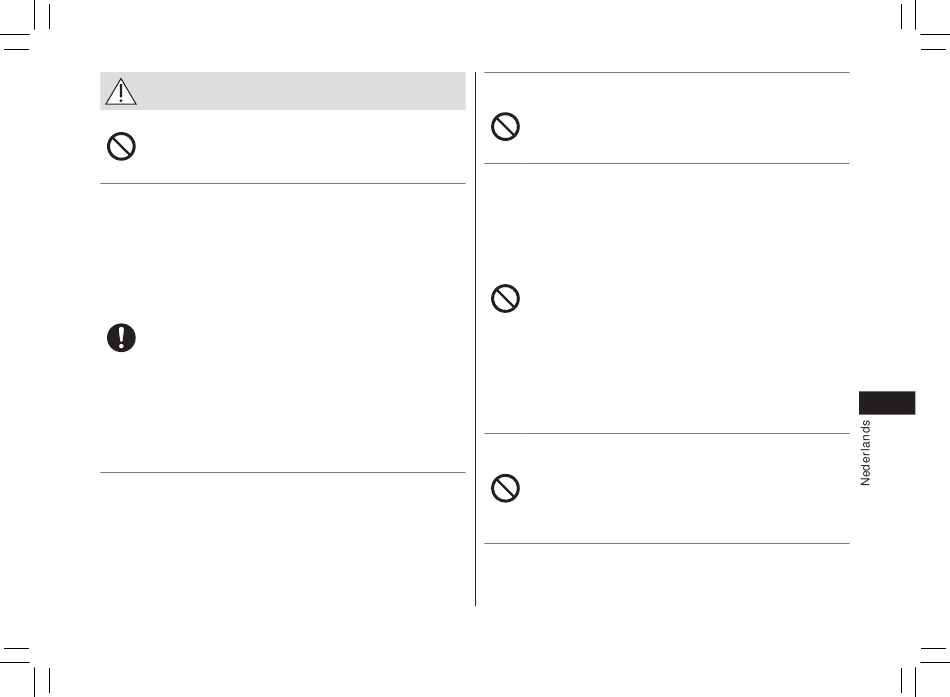Click the vertical Nederlands language label

[x=865, y=453]
